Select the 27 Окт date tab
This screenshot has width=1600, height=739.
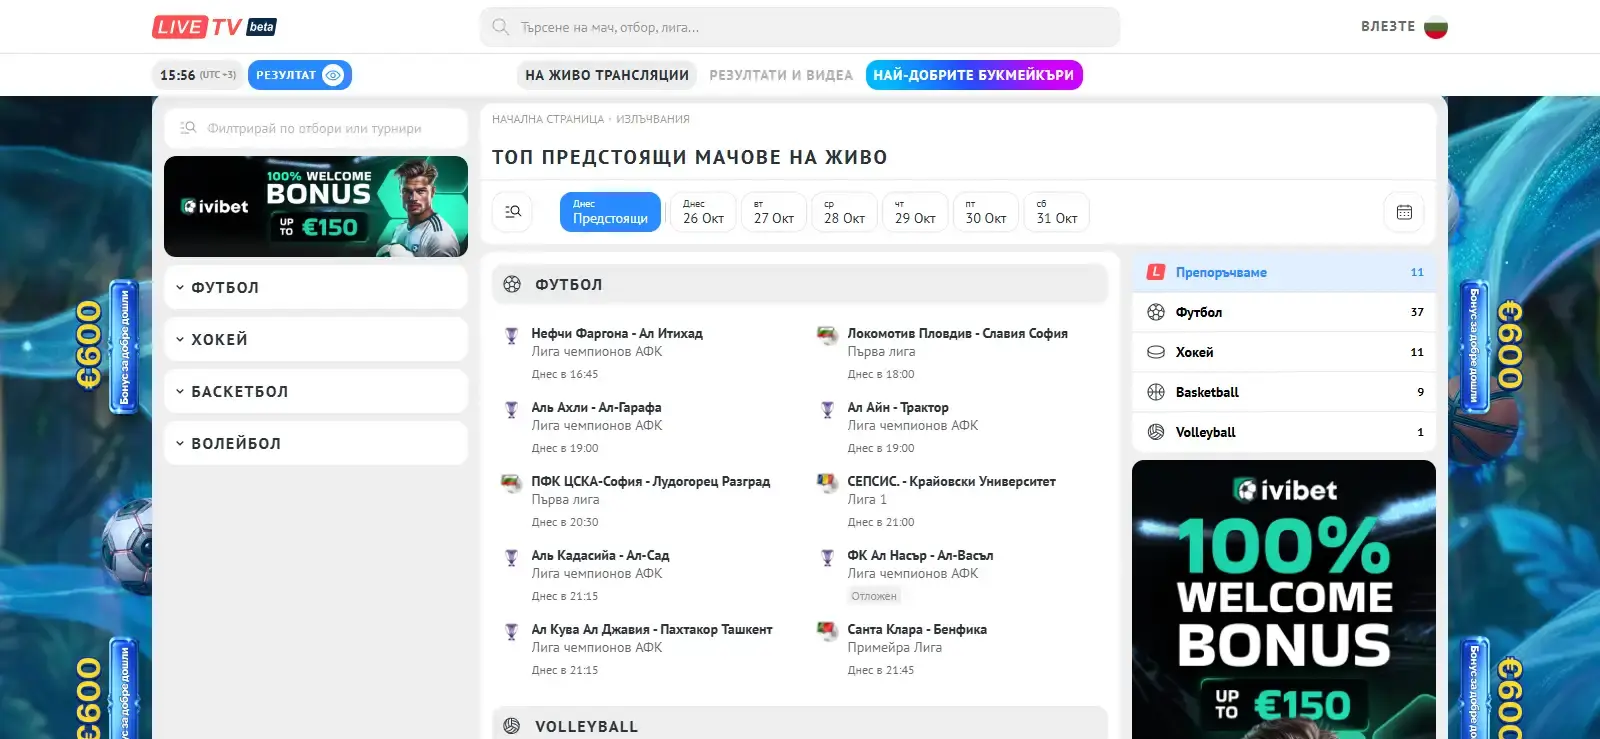pyautogui.click(x=774, y=212)
